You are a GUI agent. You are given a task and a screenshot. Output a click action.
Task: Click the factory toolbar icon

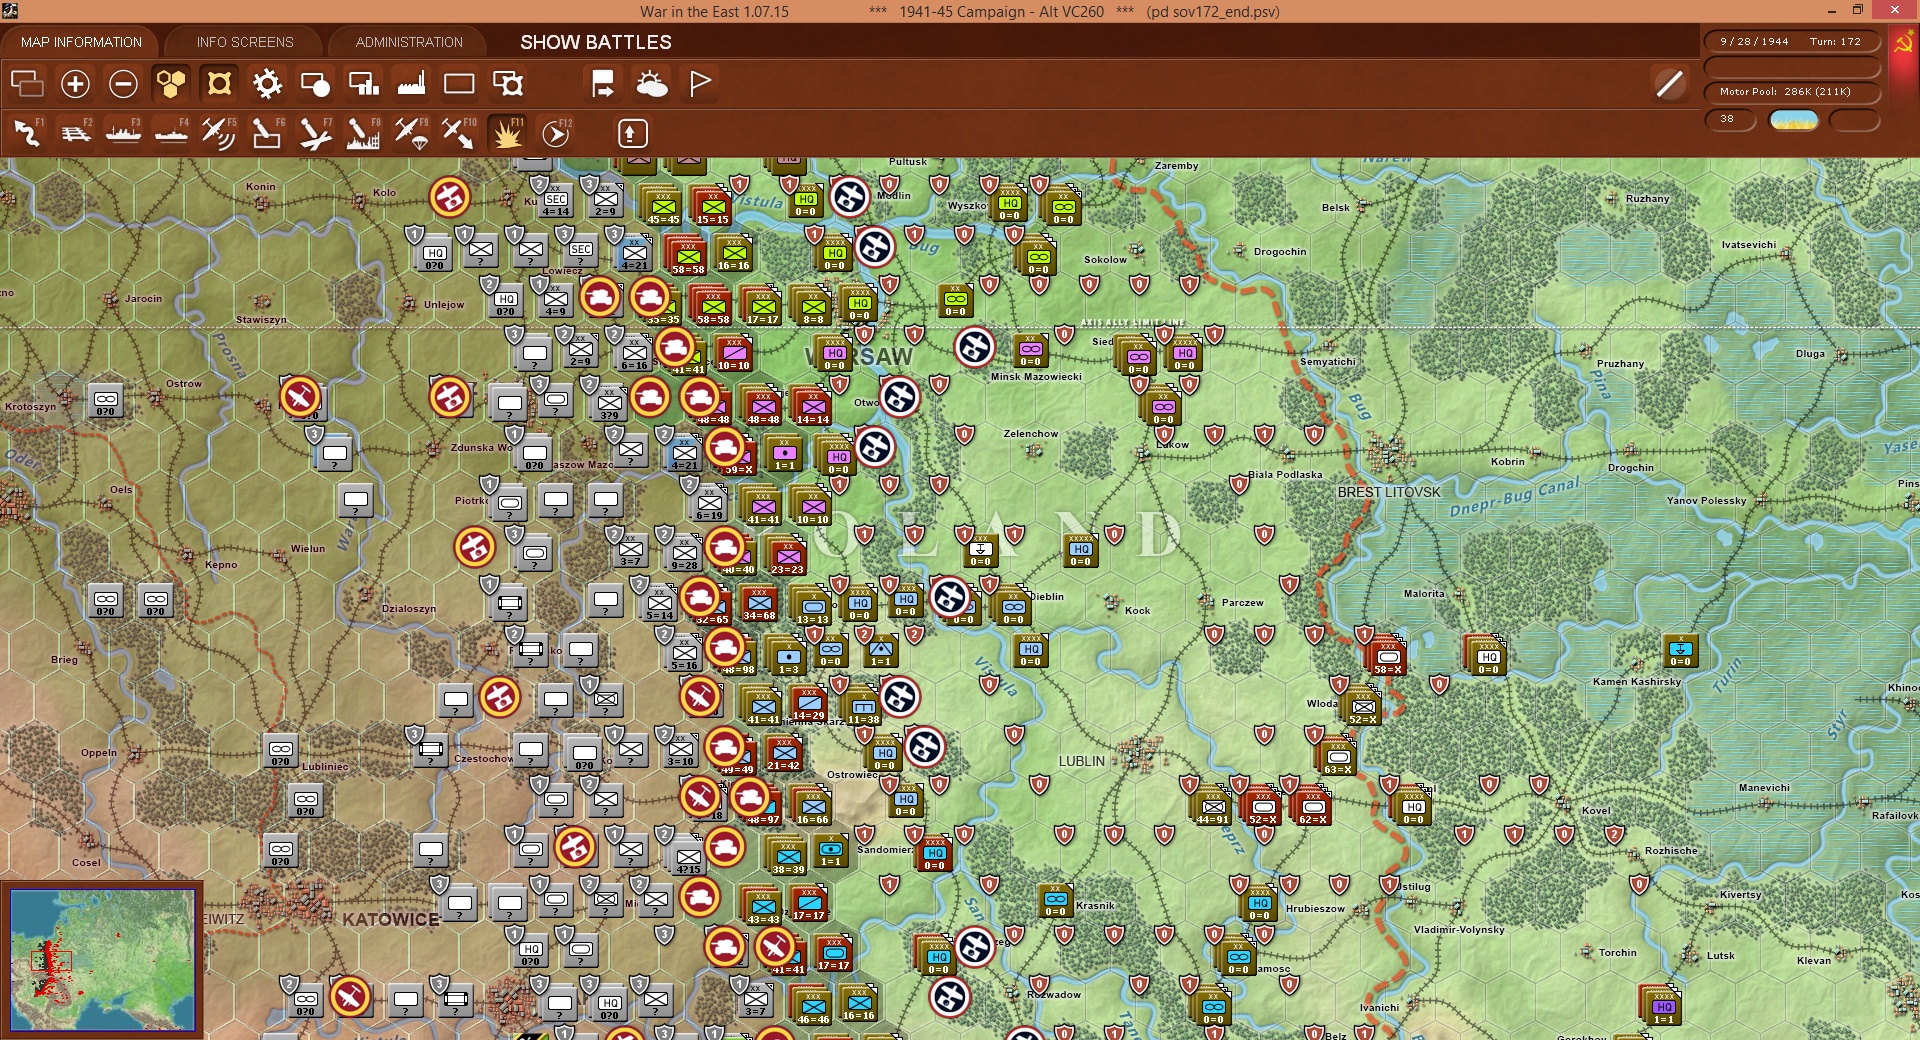(411, 84)
